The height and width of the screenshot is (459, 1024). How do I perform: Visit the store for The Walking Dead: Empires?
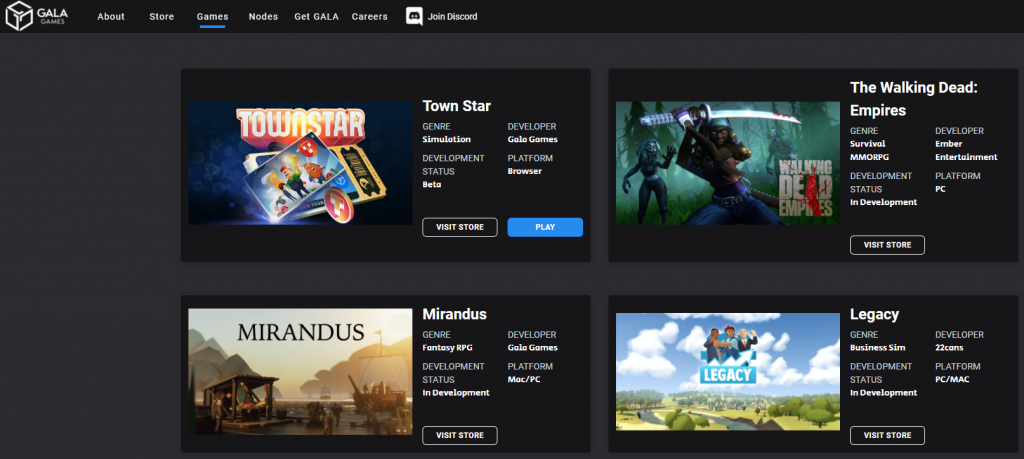(888, 245)
